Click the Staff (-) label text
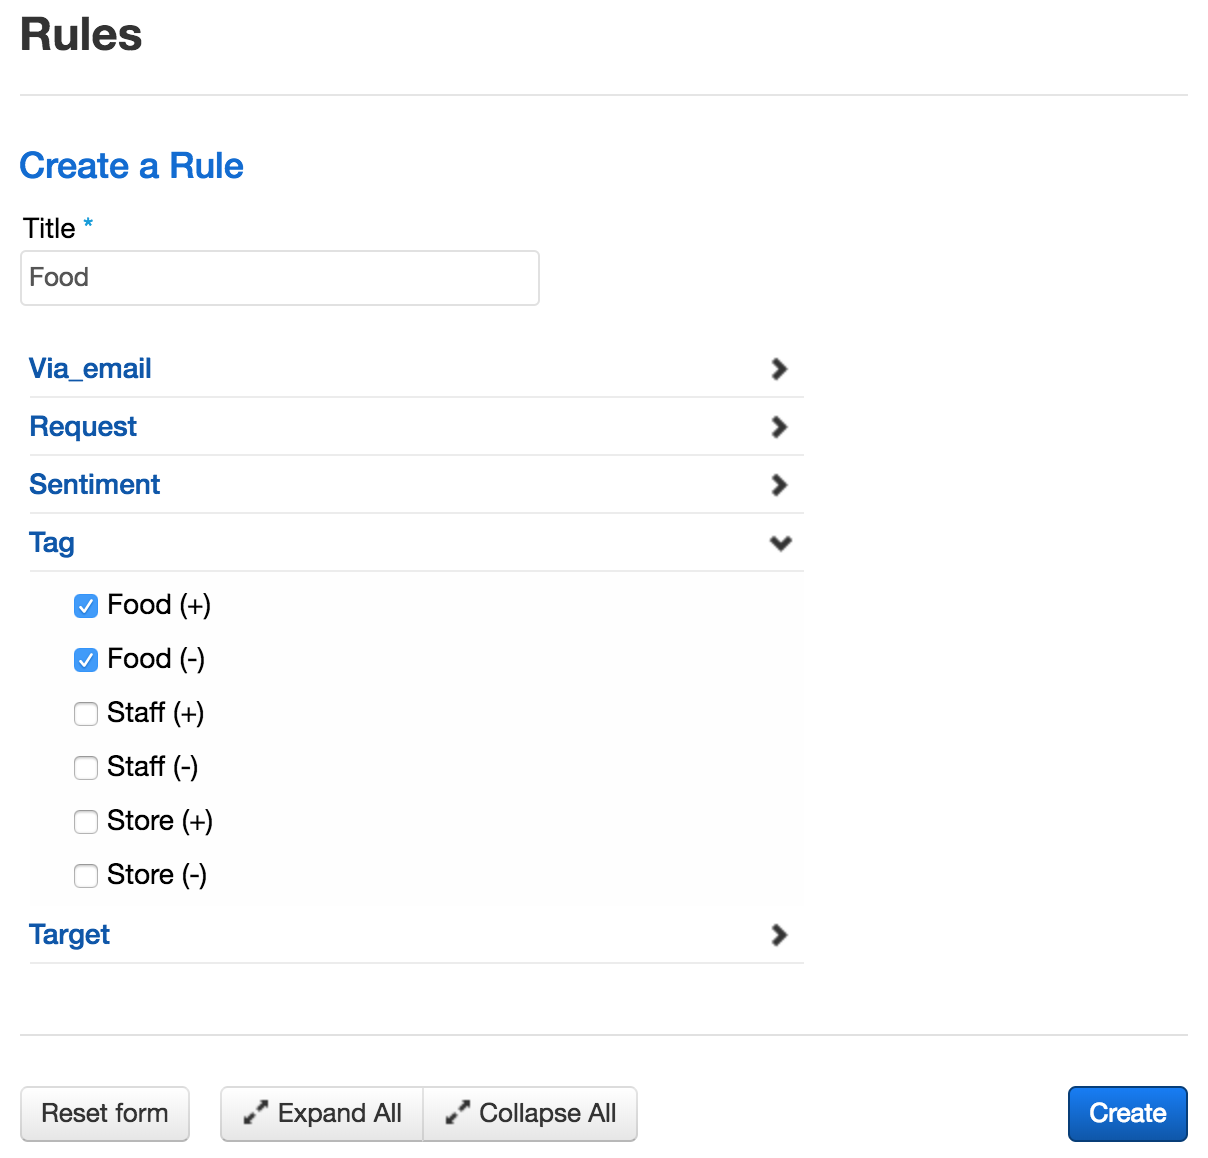 click(x=153, y=767)
